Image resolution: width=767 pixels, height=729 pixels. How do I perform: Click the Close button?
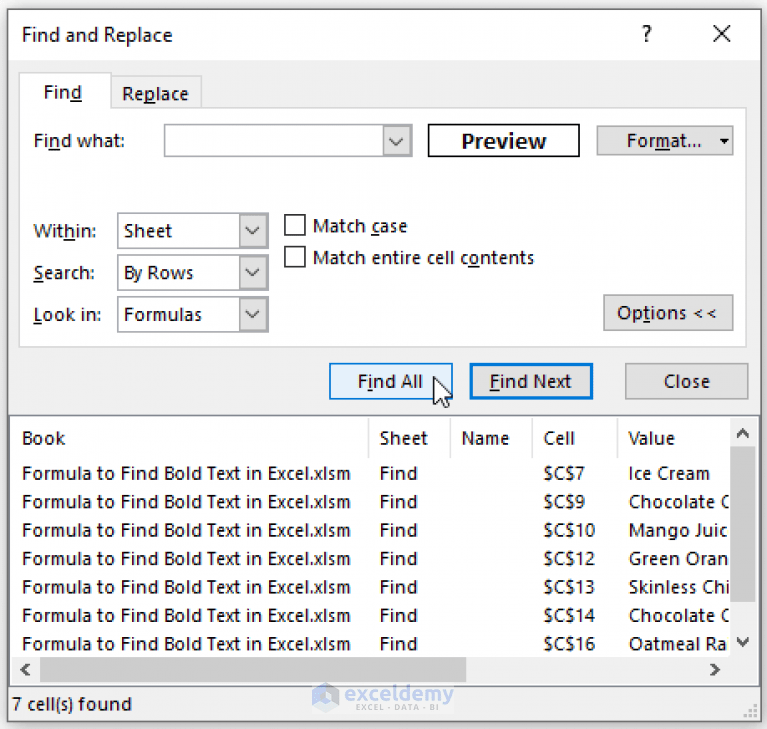pos(686,381)
